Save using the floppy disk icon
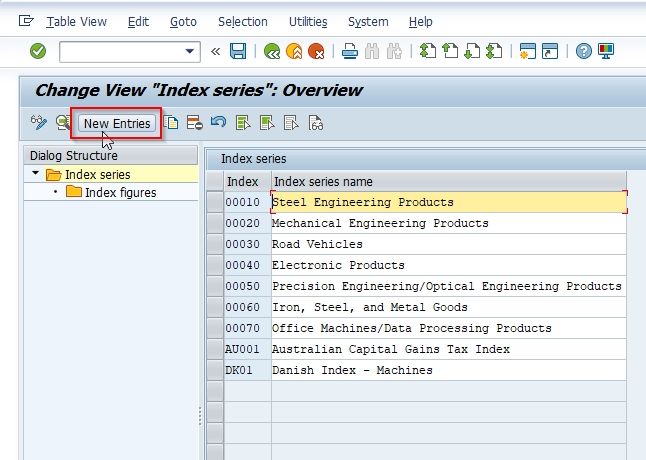 click(238, 51)
